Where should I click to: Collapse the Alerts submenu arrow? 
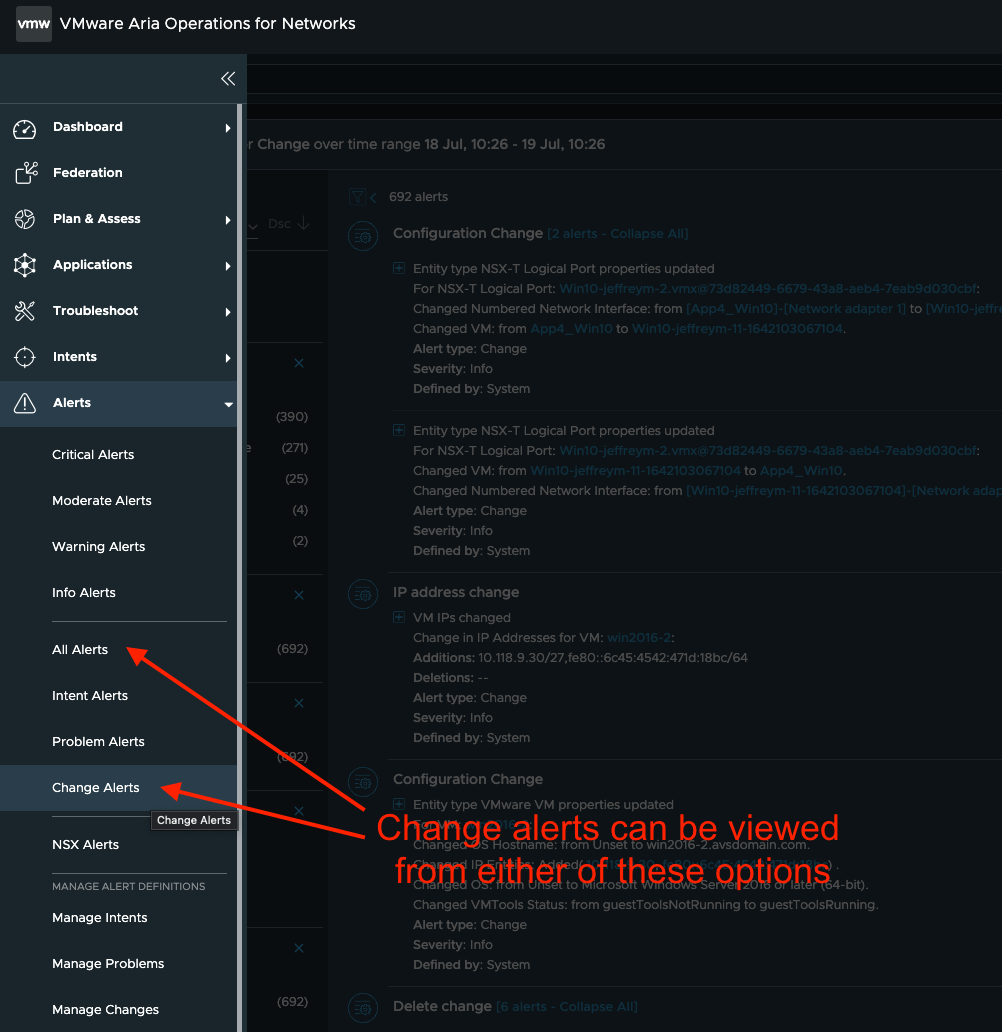click(x=228, y=404)
